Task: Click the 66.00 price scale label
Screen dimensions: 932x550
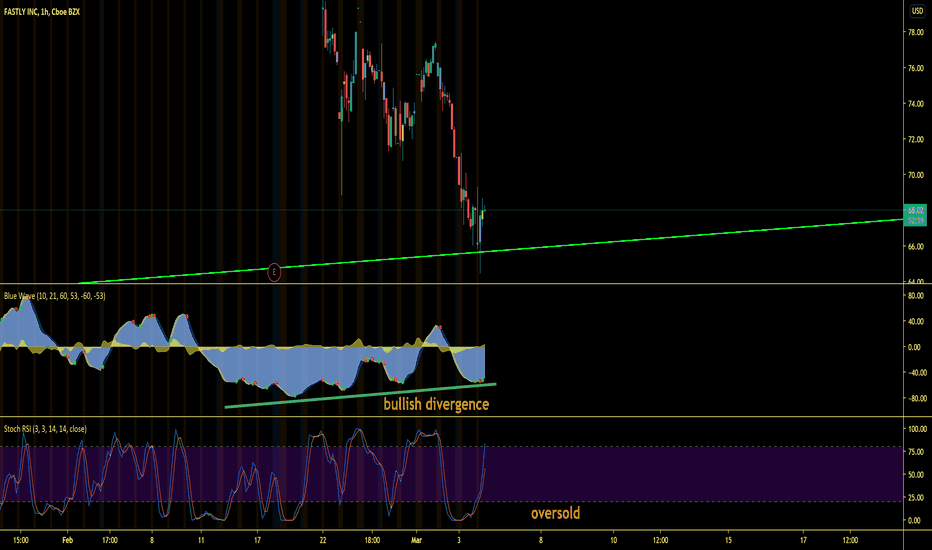Action: click(916, 246)
